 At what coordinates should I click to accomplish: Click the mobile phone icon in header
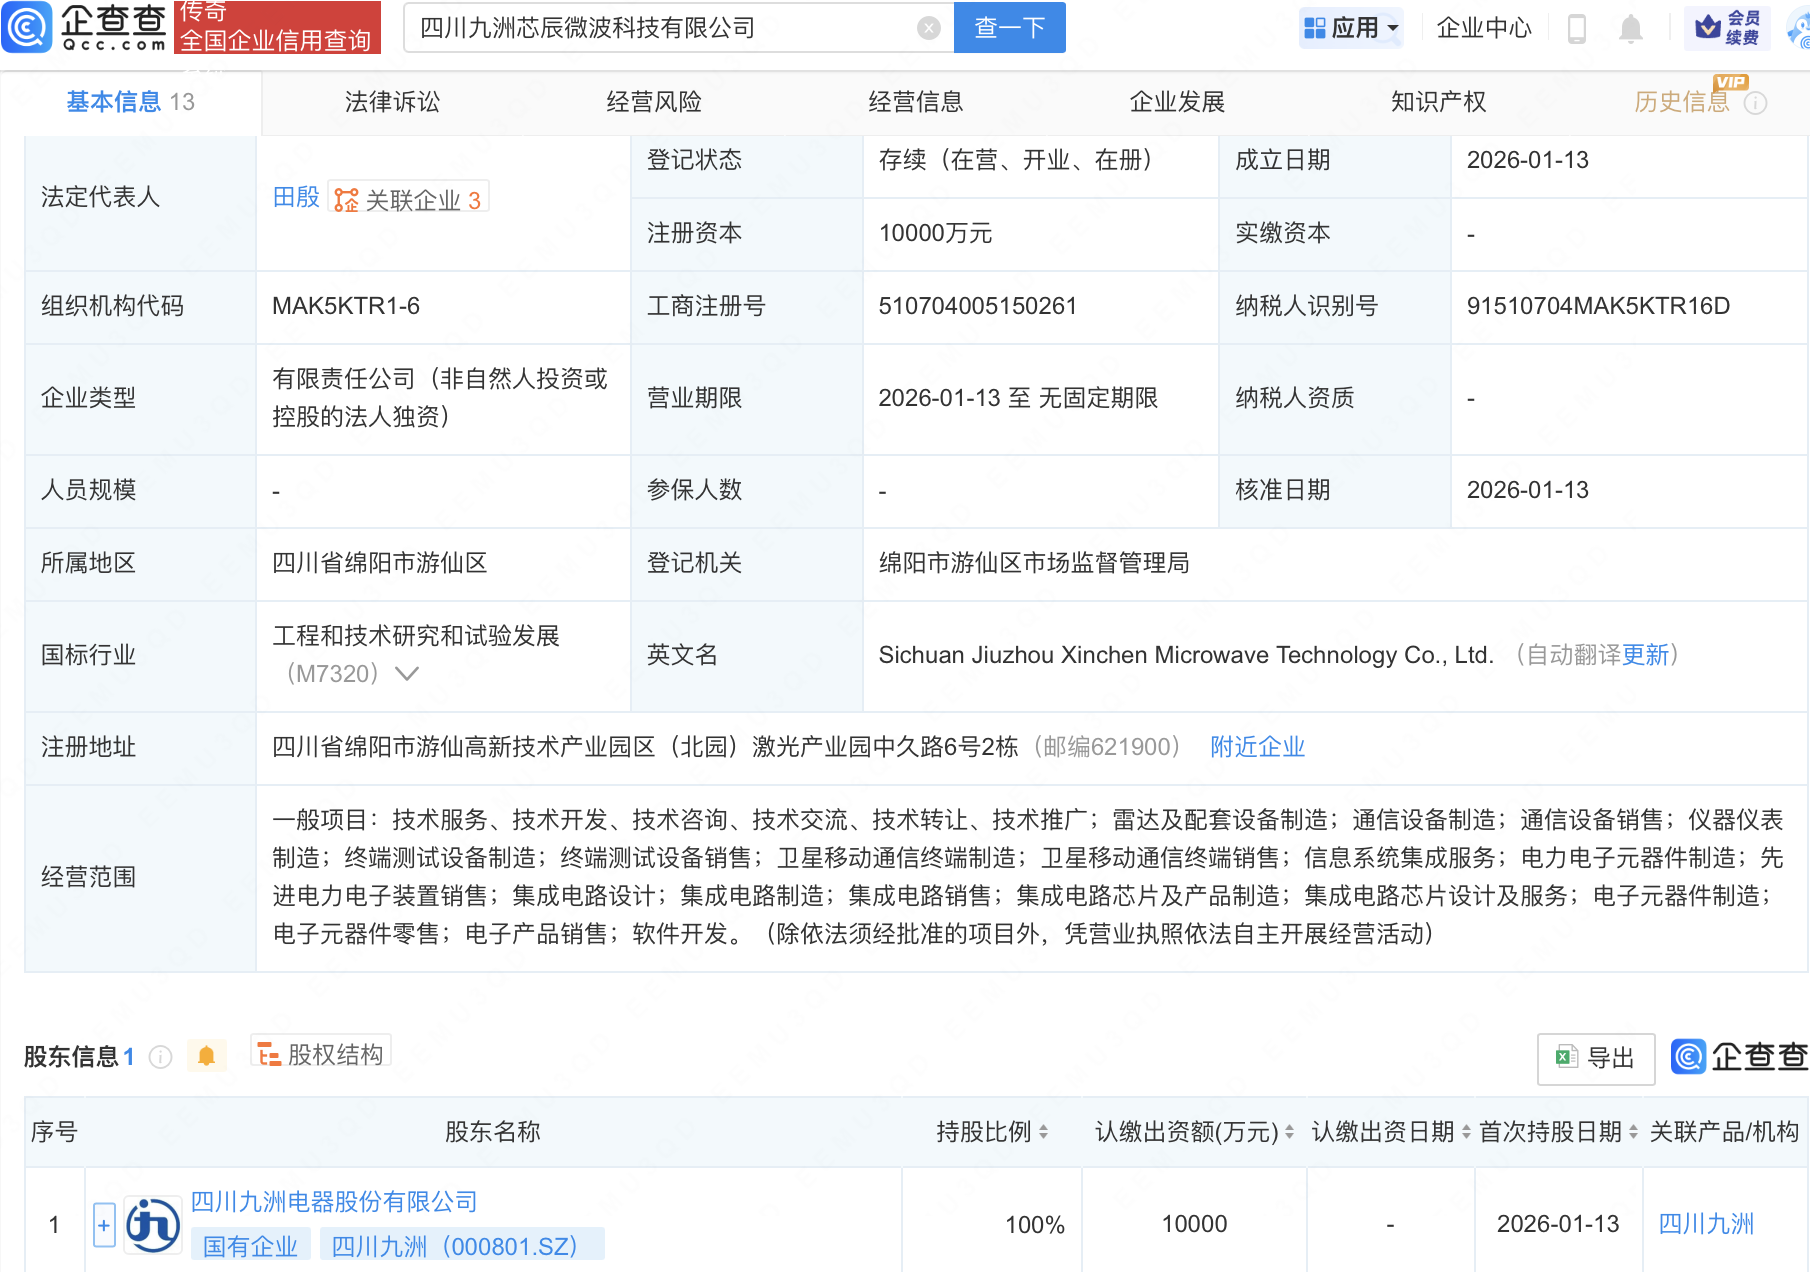click(1577, 28)
